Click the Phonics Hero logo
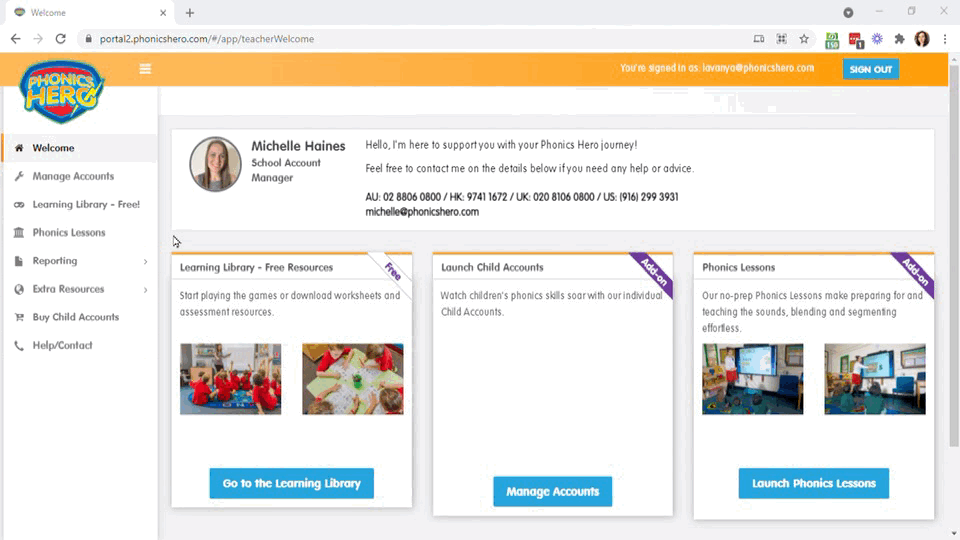Viewport: 960px width, 540px height. coord(61,91)
